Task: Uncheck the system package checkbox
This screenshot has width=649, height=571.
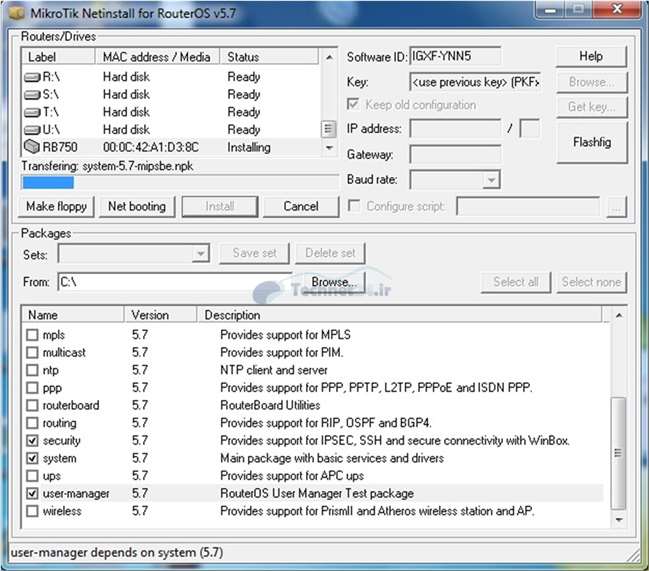Action: (x=32, y=458)
